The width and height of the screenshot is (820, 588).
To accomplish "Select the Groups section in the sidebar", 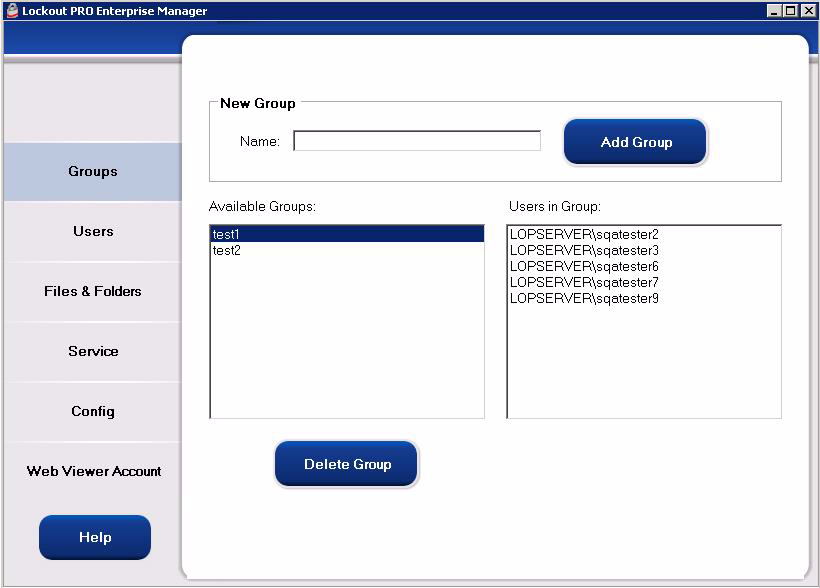I will pos(92,171).
